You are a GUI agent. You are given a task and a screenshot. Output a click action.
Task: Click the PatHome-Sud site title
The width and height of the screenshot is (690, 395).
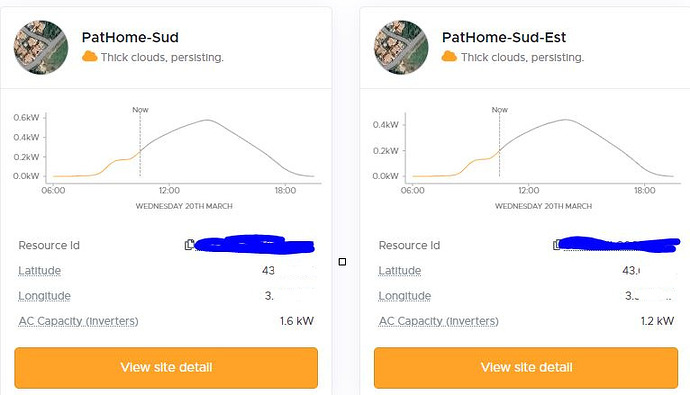(130, 37)
